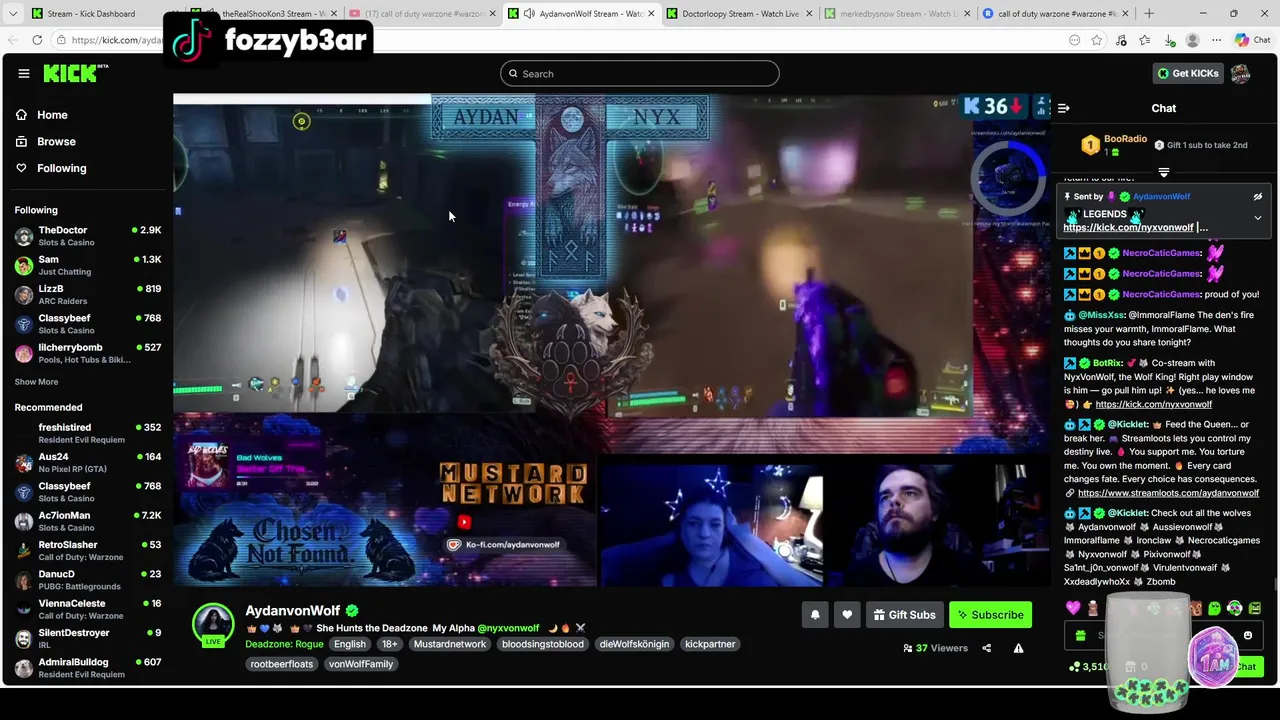This screenshot has width=1280, height=720.
Task: Open LizzB channel in Following
Action: click(88, 294)
